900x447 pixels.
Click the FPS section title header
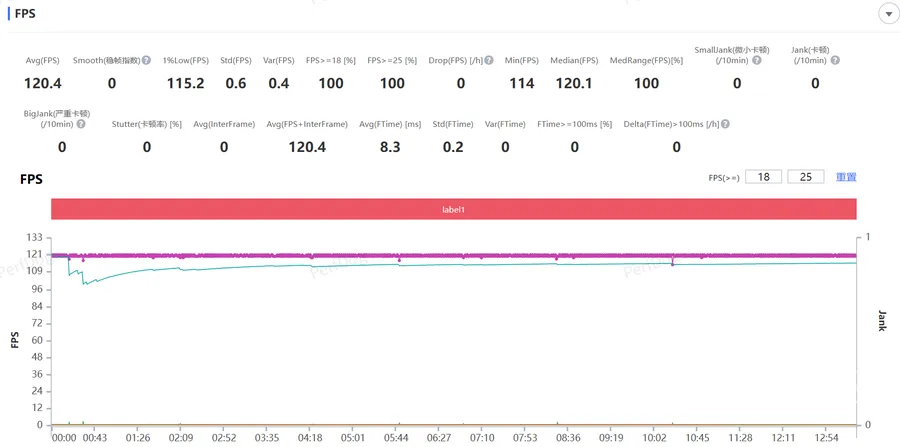click(x=25, y=13)
